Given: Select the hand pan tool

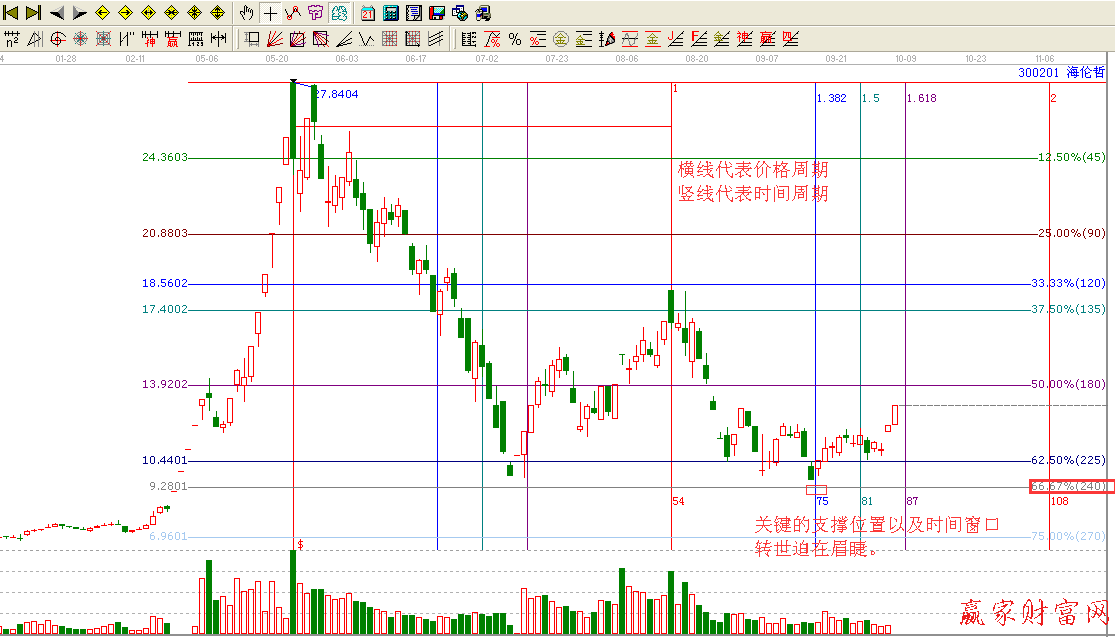Looking at the screenshot, I should click(x=248, y=13).
